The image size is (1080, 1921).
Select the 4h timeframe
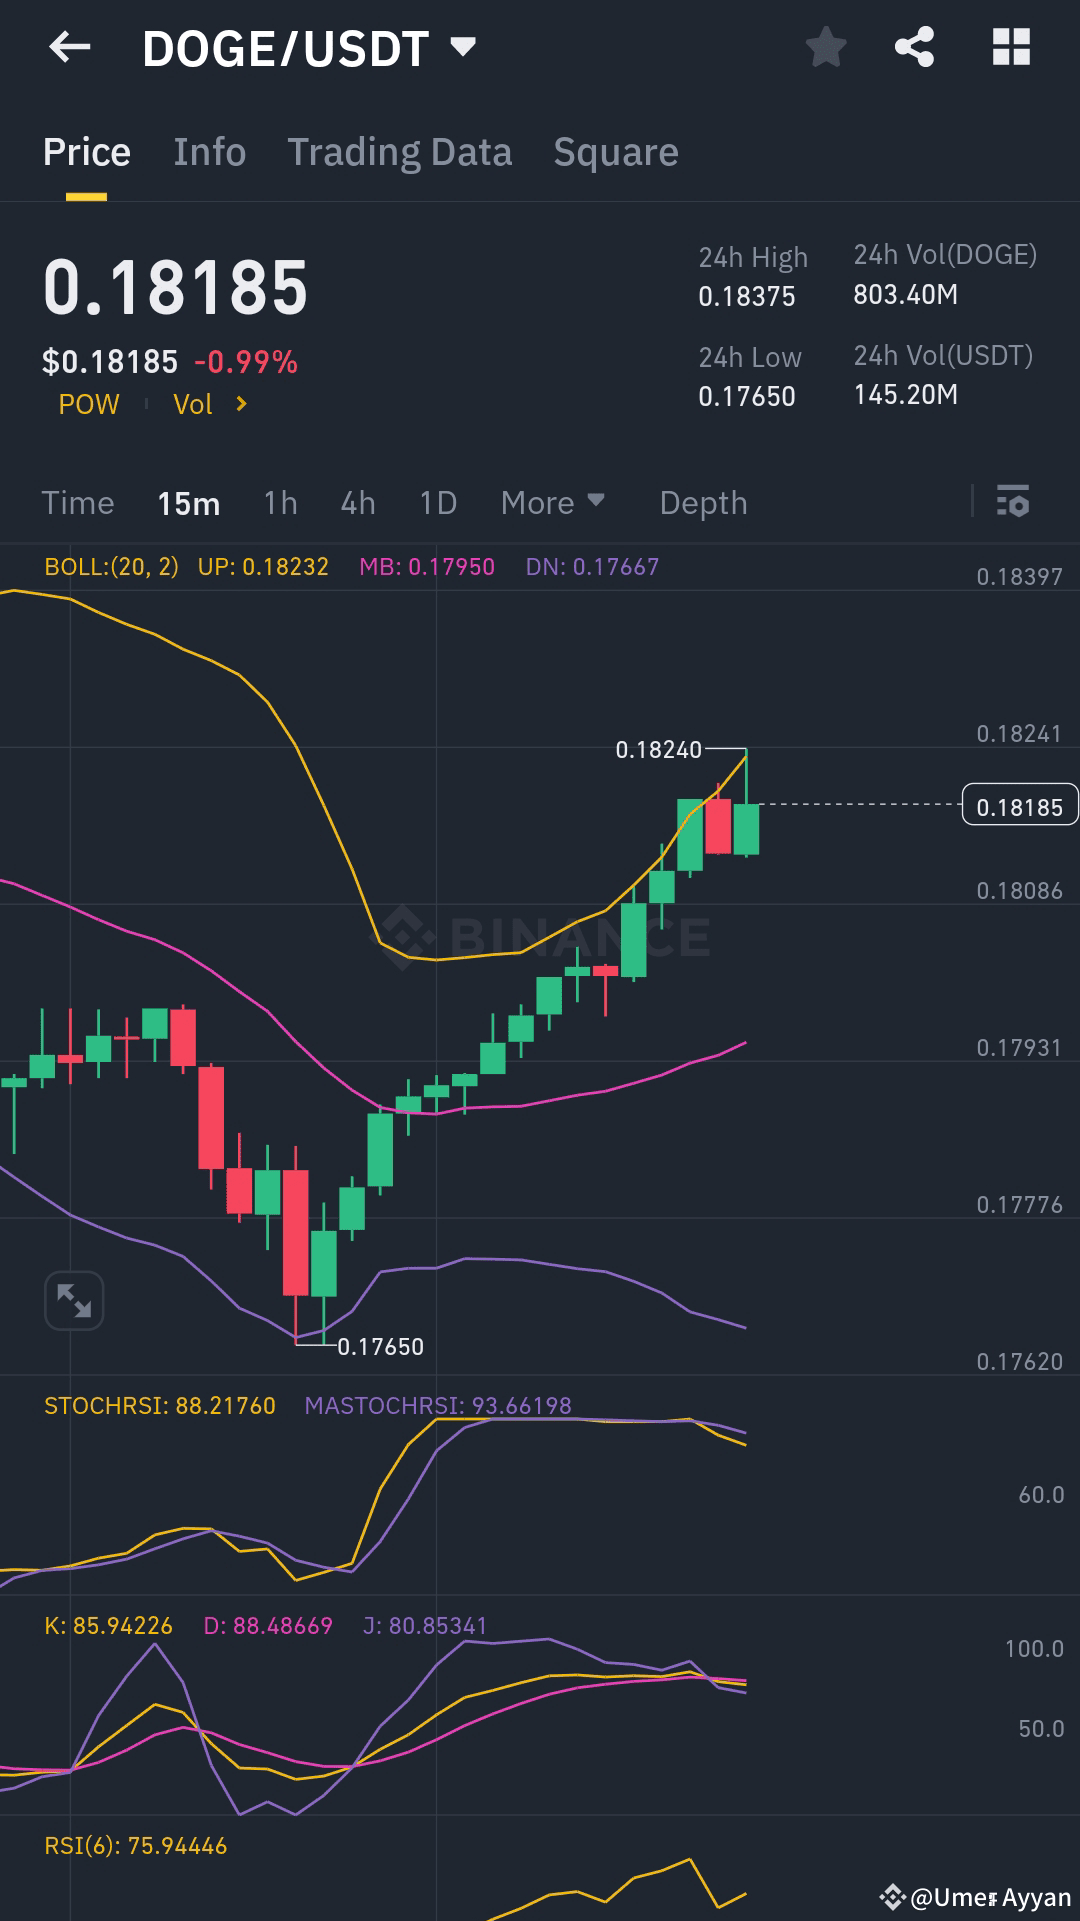coord(358,502)
